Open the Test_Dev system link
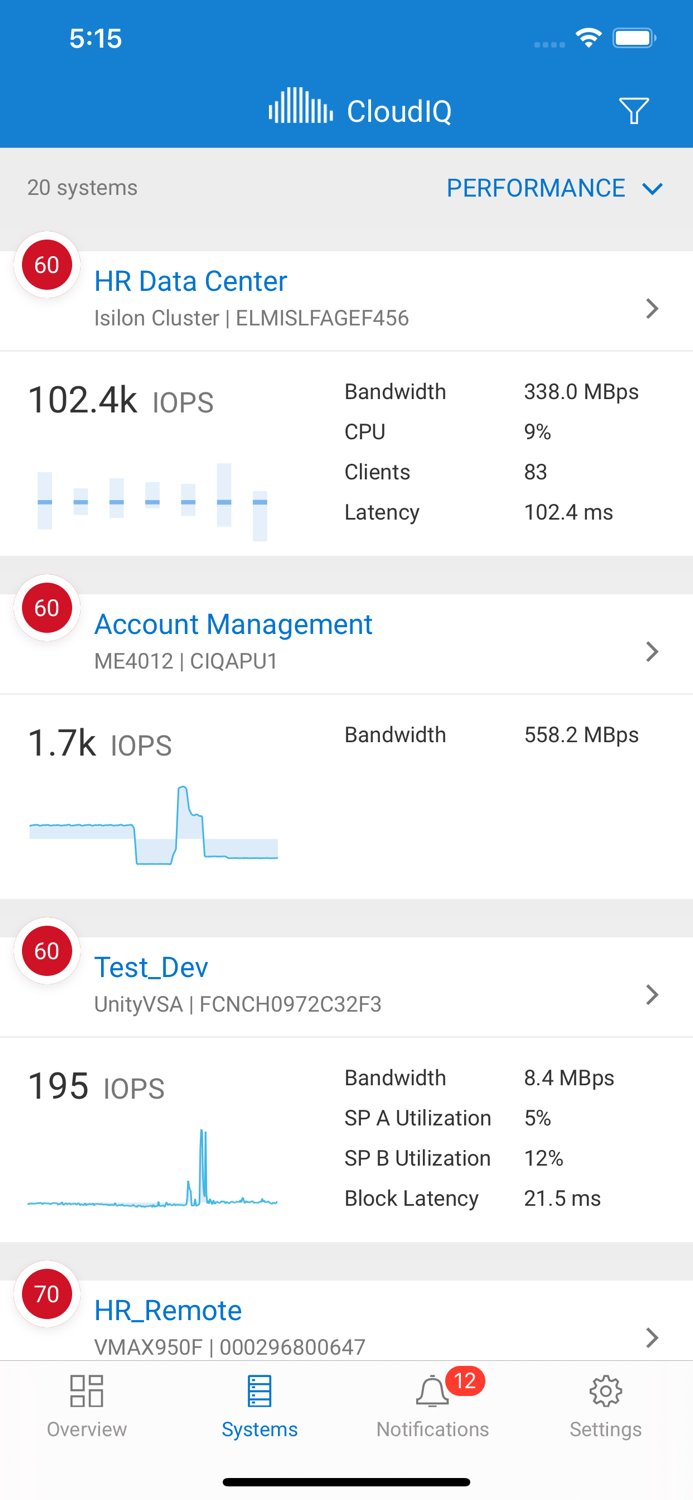The height and width of the screenshot is (1500, 693). pyautogui.click(x=151, y=967)
